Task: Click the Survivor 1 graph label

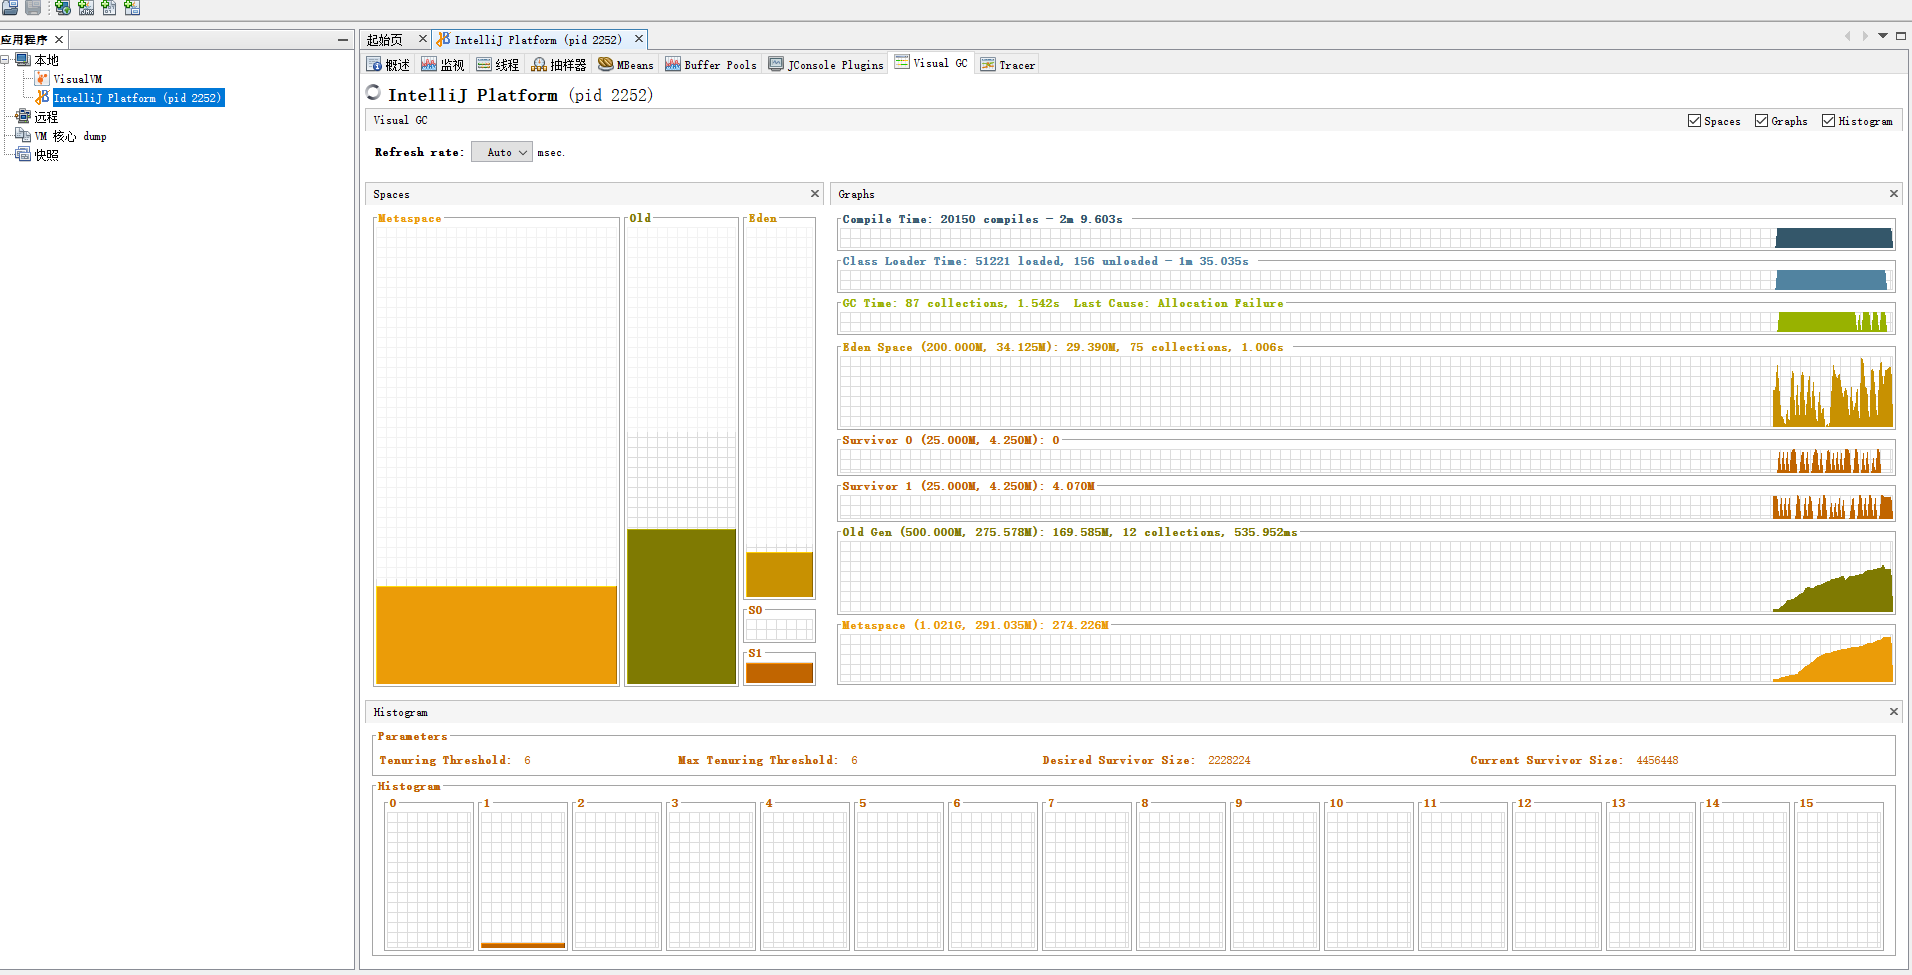Action: tap(968, 486)
